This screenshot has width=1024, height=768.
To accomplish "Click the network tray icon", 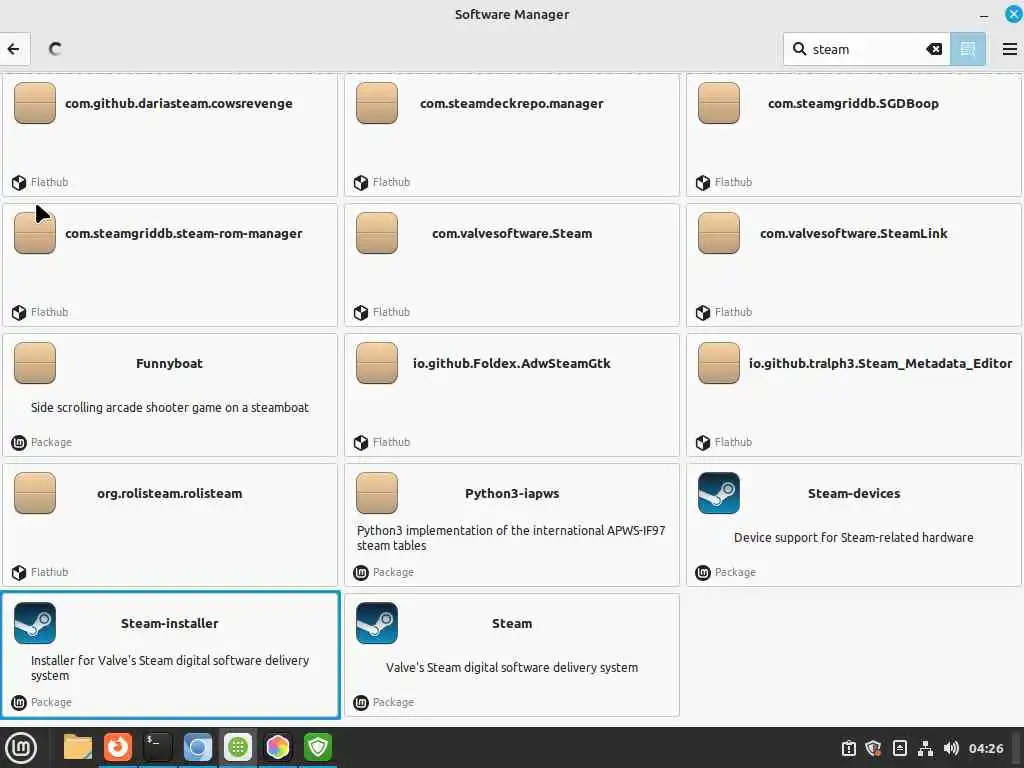I will tap(925, 748).
